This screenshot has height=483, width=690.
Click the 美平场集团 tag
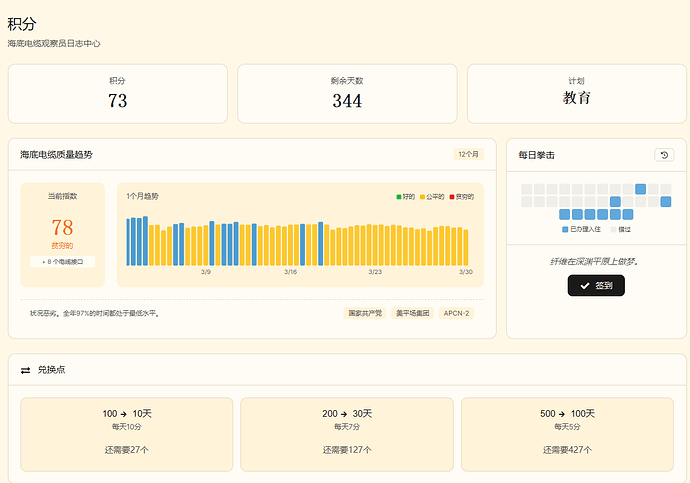coord(412,313)
